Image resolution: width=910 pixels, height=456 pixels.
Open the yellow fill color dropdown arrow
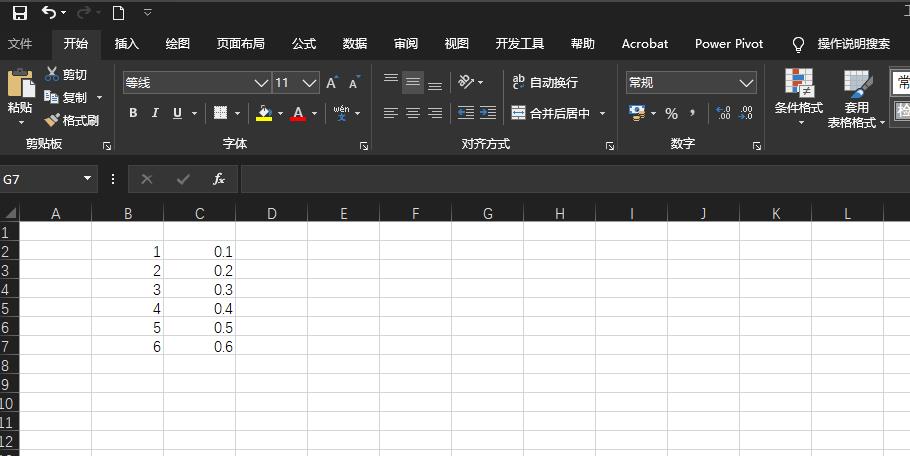[280, 114]
